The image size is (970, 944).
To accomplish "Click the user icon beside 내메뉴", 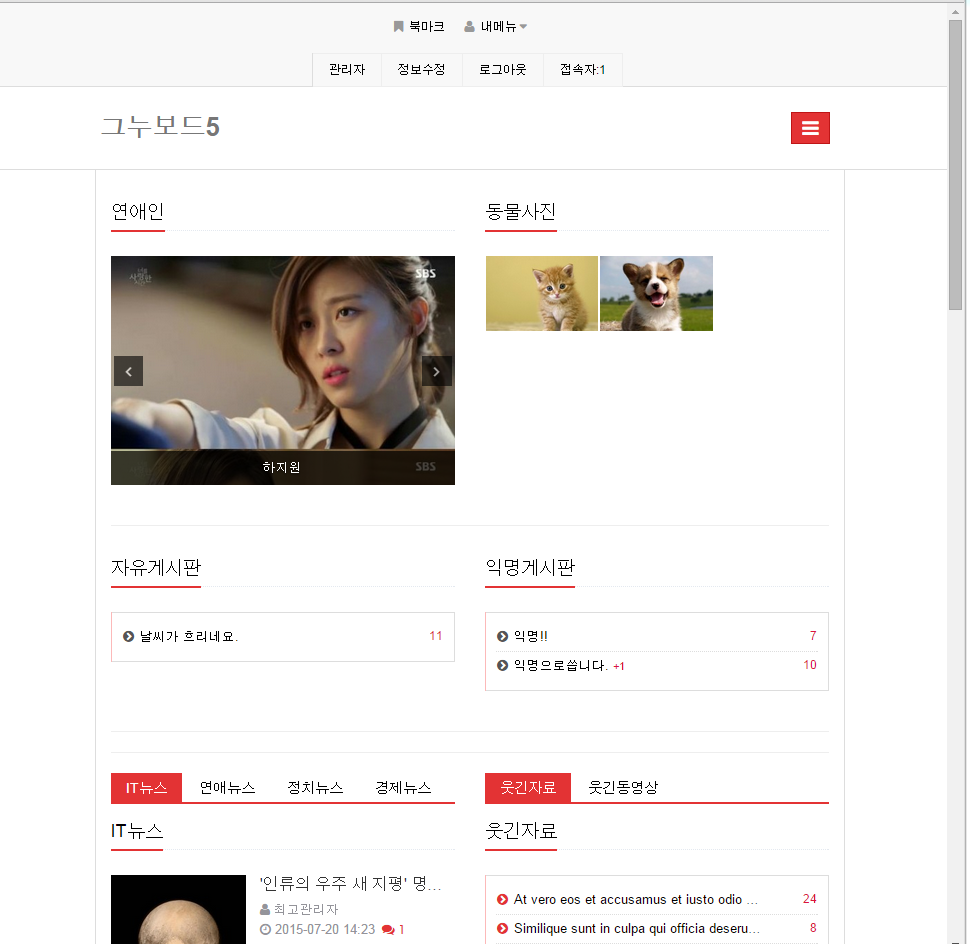I will 470,27.
